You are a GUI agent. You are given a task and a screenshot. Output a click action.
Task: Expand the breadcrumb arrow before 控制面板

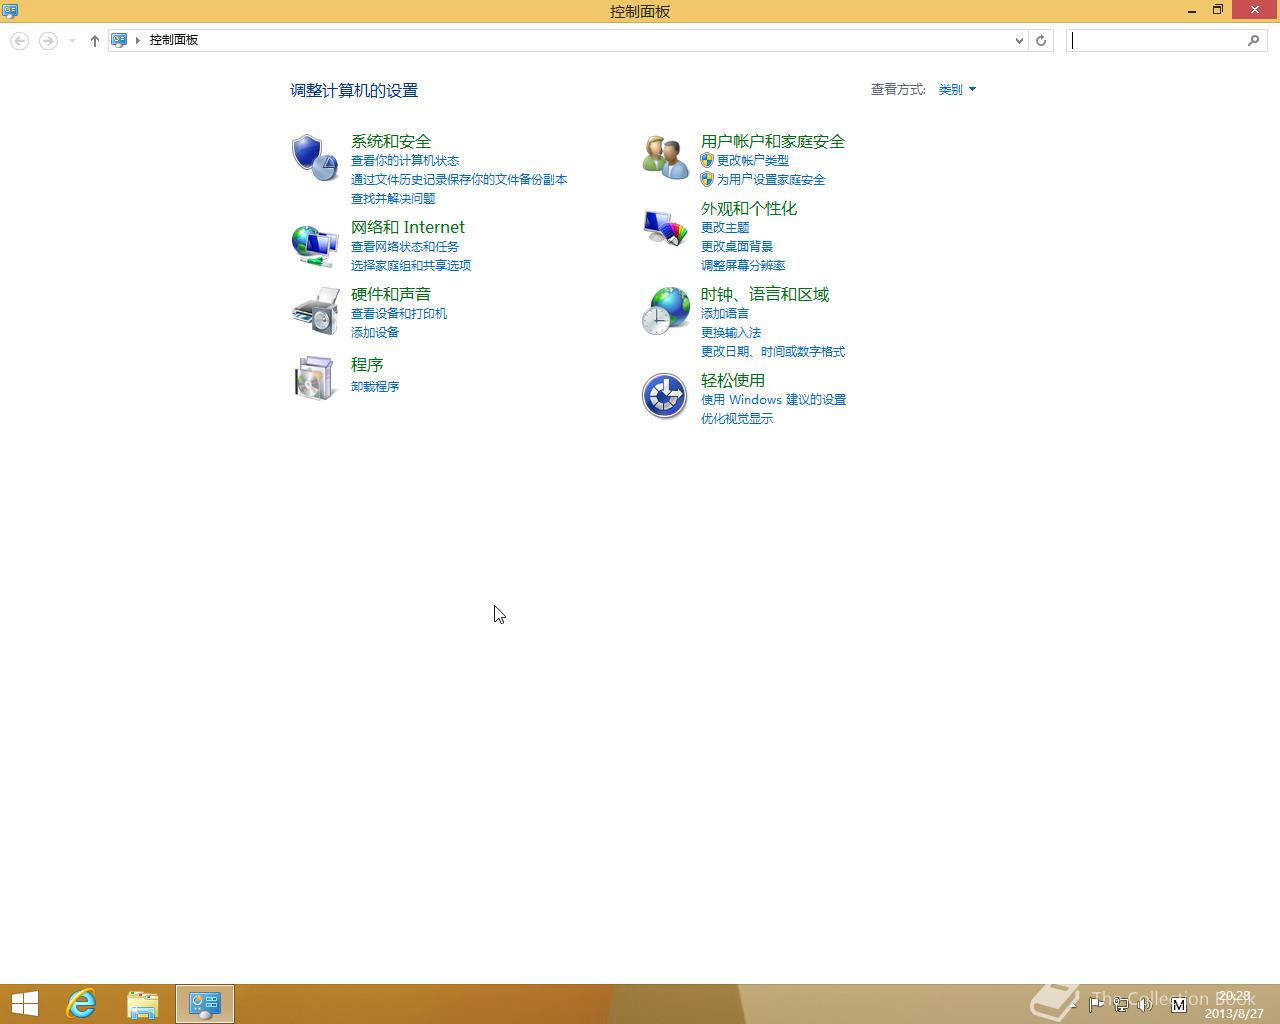(138, 40)
